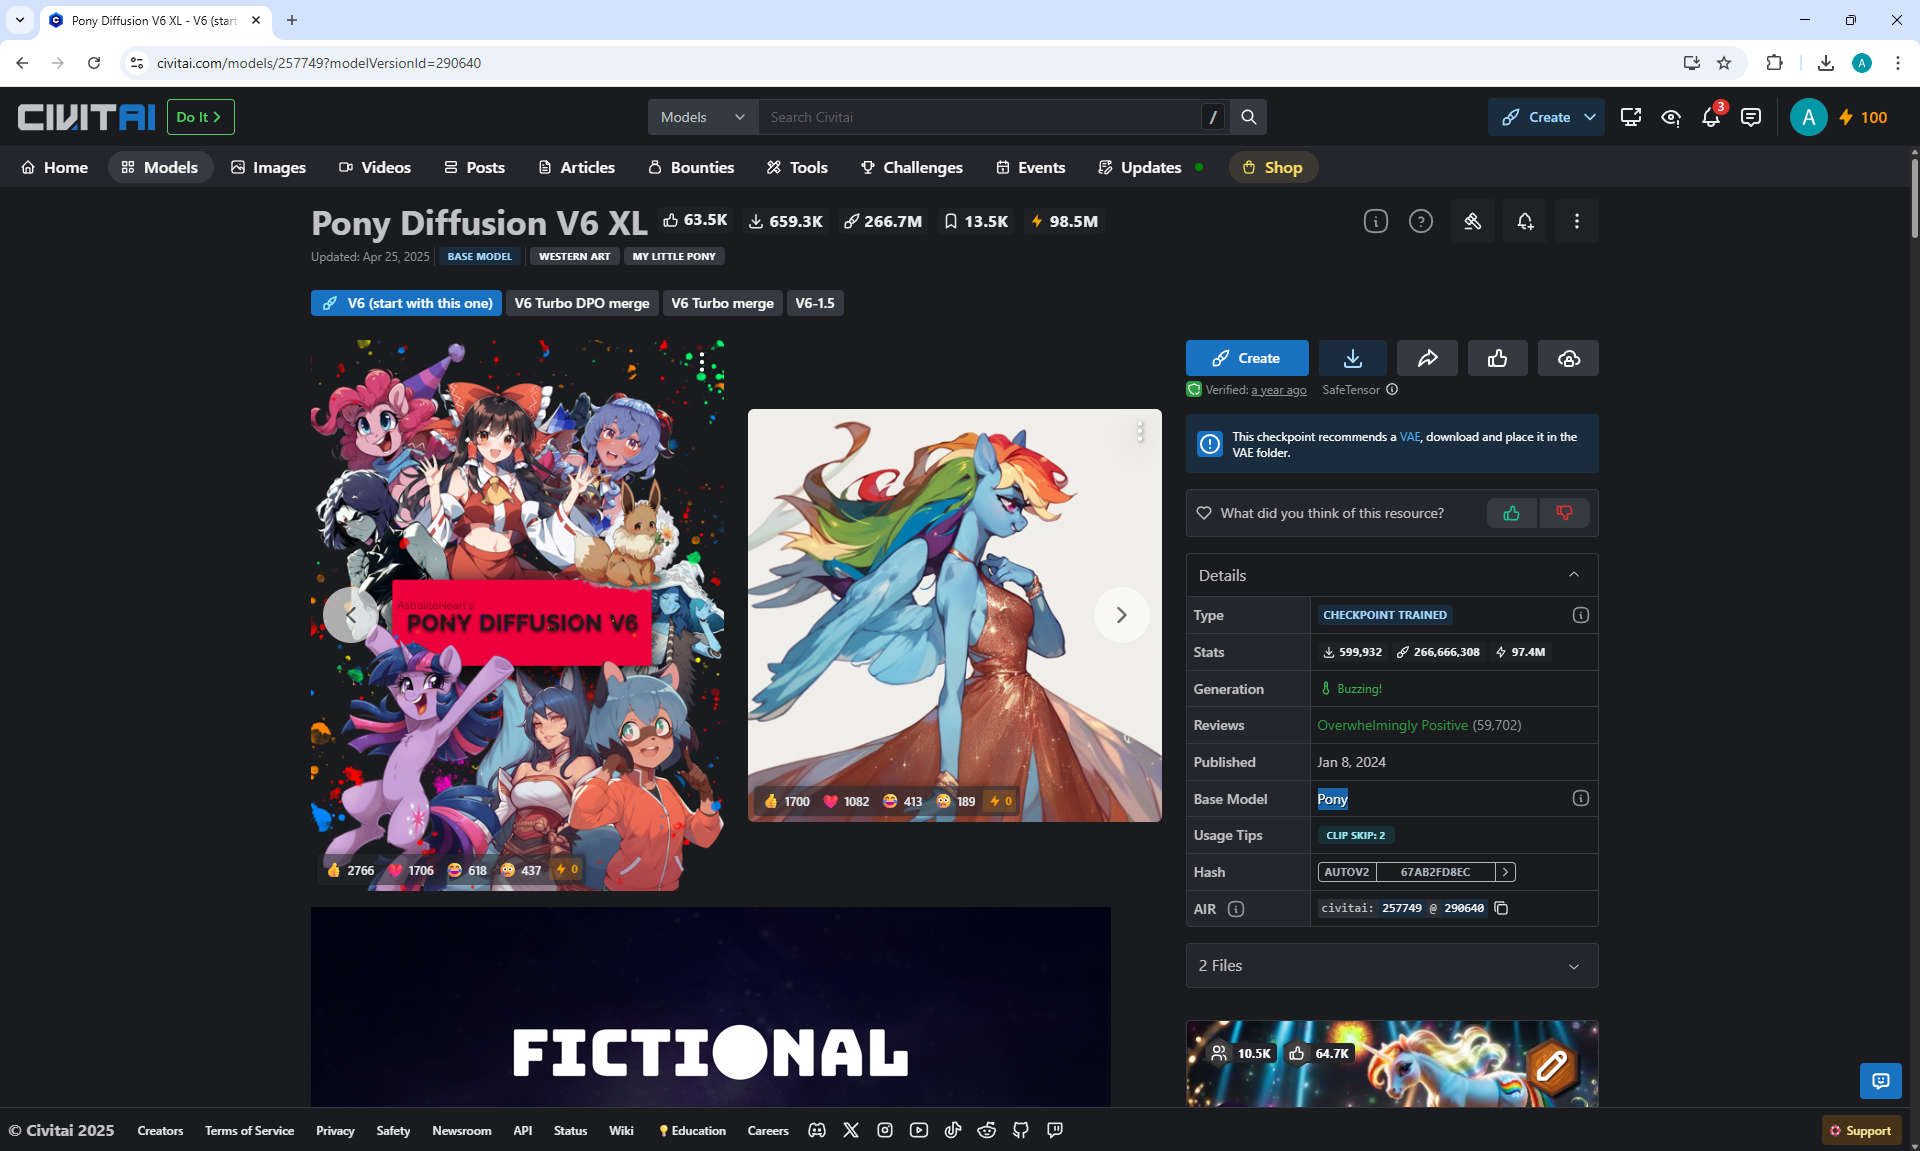Open the VAE link in notice
Image resolution: width=1920 pixels, height=1151 pixels.
pyautogui.click(x=1409, y=437)
